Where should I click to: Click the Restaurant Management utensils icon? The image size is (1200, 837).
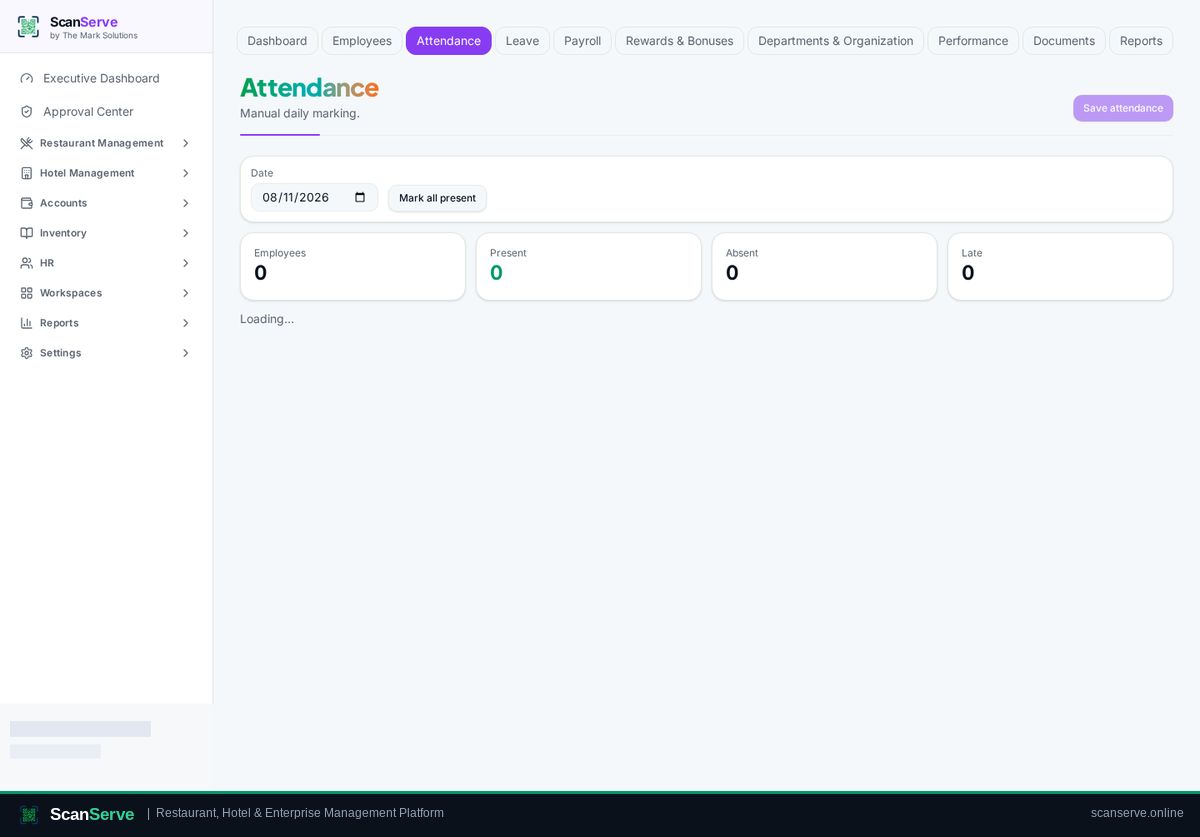(x=27, y=143)
